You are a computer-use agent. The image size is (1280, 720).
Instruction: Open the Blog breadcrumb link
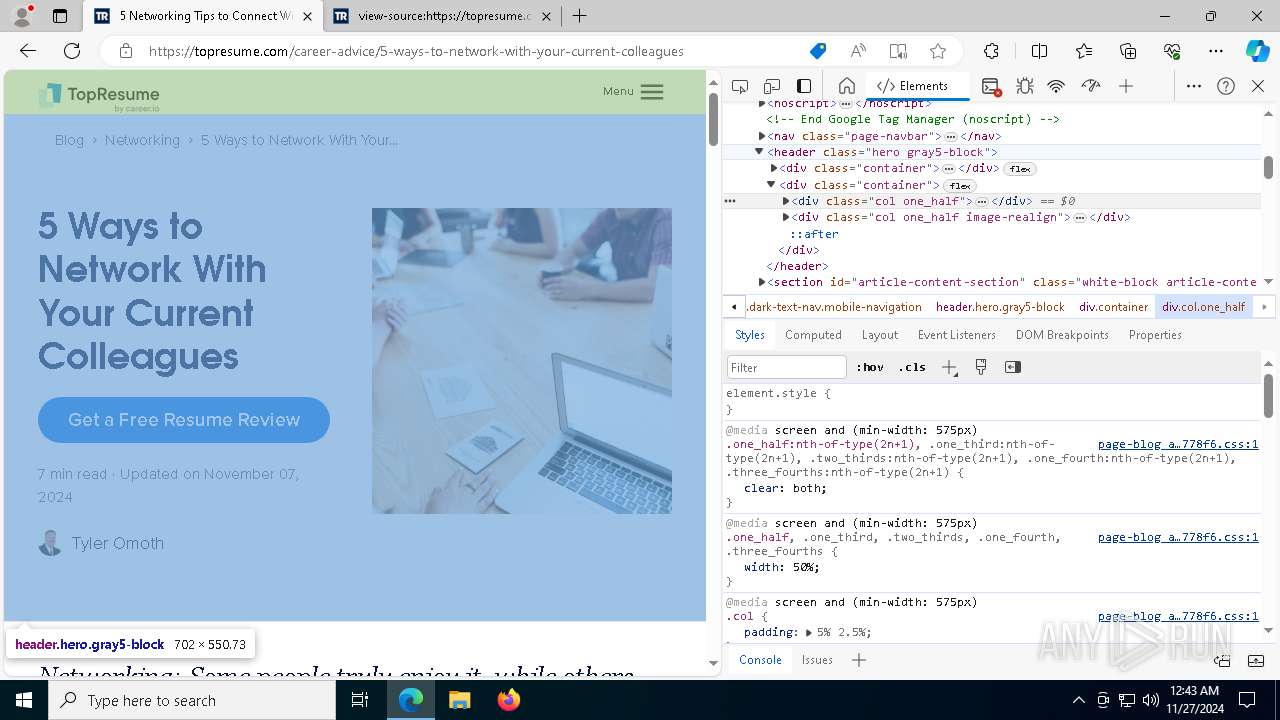coord(70,140)
